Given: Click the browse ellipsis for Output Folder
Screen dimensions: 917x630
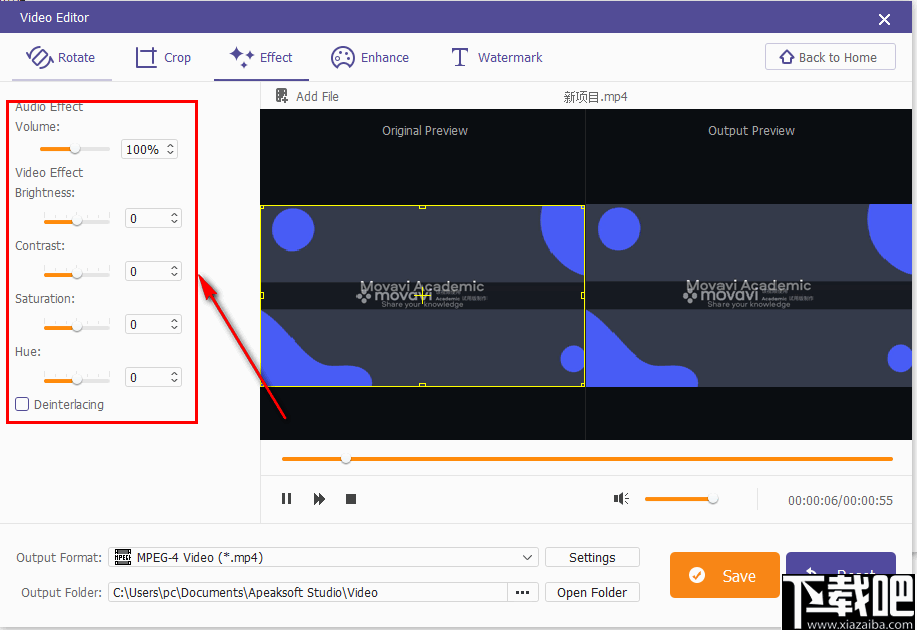Looking at the screenshot, I should [522, 592].
